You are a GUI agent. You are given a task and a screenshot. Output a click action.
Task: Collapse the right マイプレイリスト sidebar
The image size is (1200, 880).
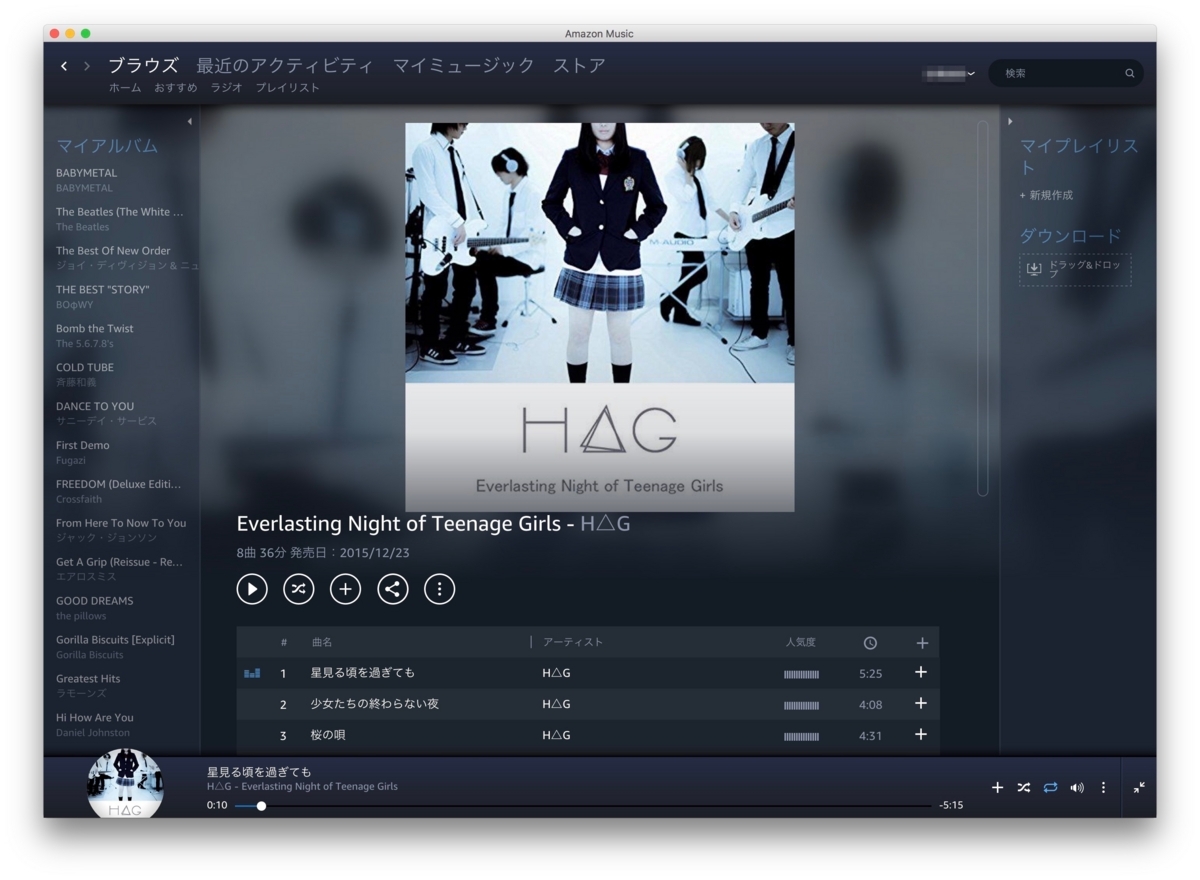coord(1010,122)
